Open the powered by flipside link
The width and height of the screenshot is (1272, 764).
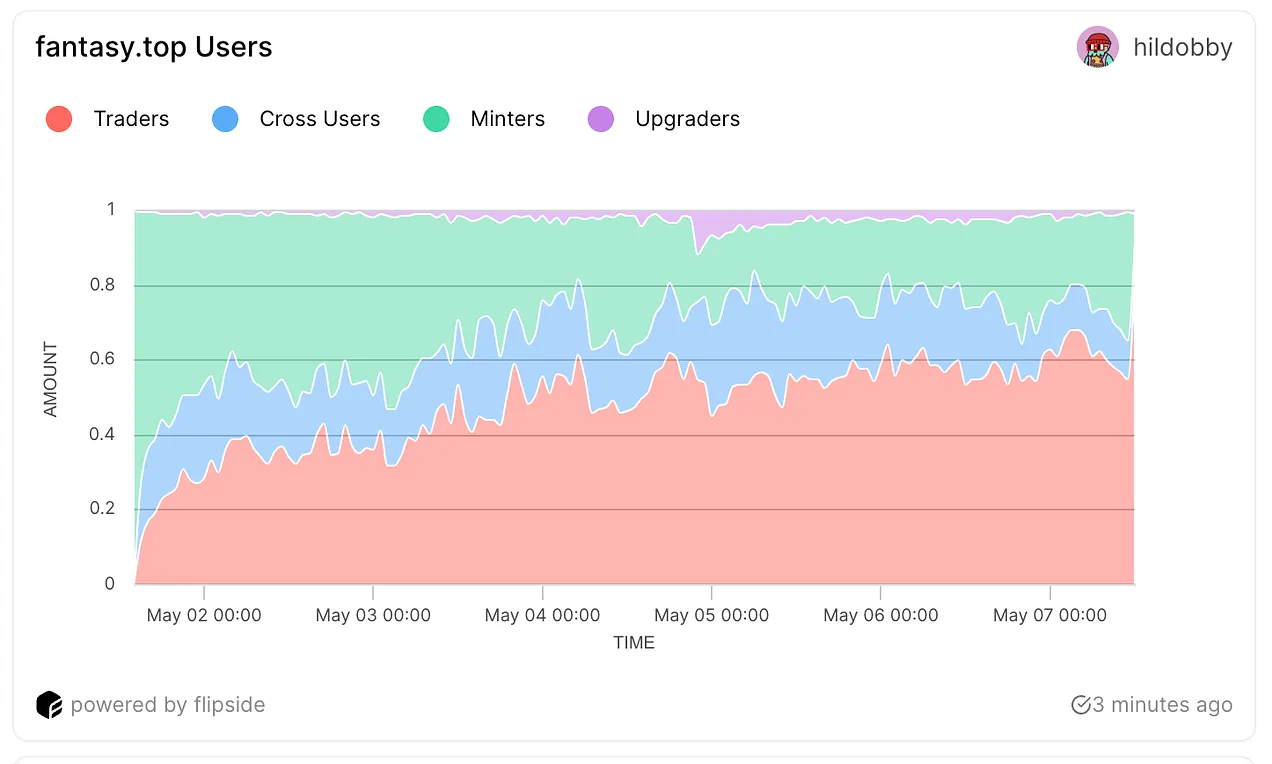[x=168, y=705]
